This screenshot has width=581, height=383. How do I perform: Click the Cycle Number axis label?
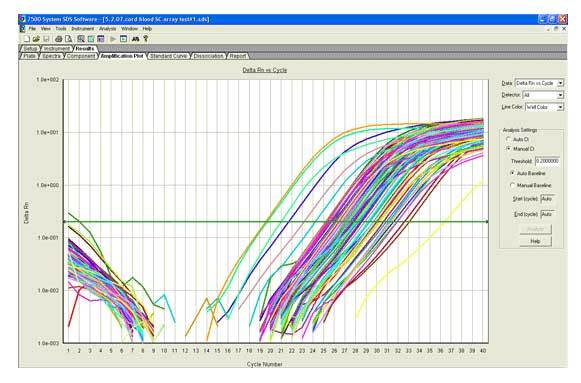[265, 364]
